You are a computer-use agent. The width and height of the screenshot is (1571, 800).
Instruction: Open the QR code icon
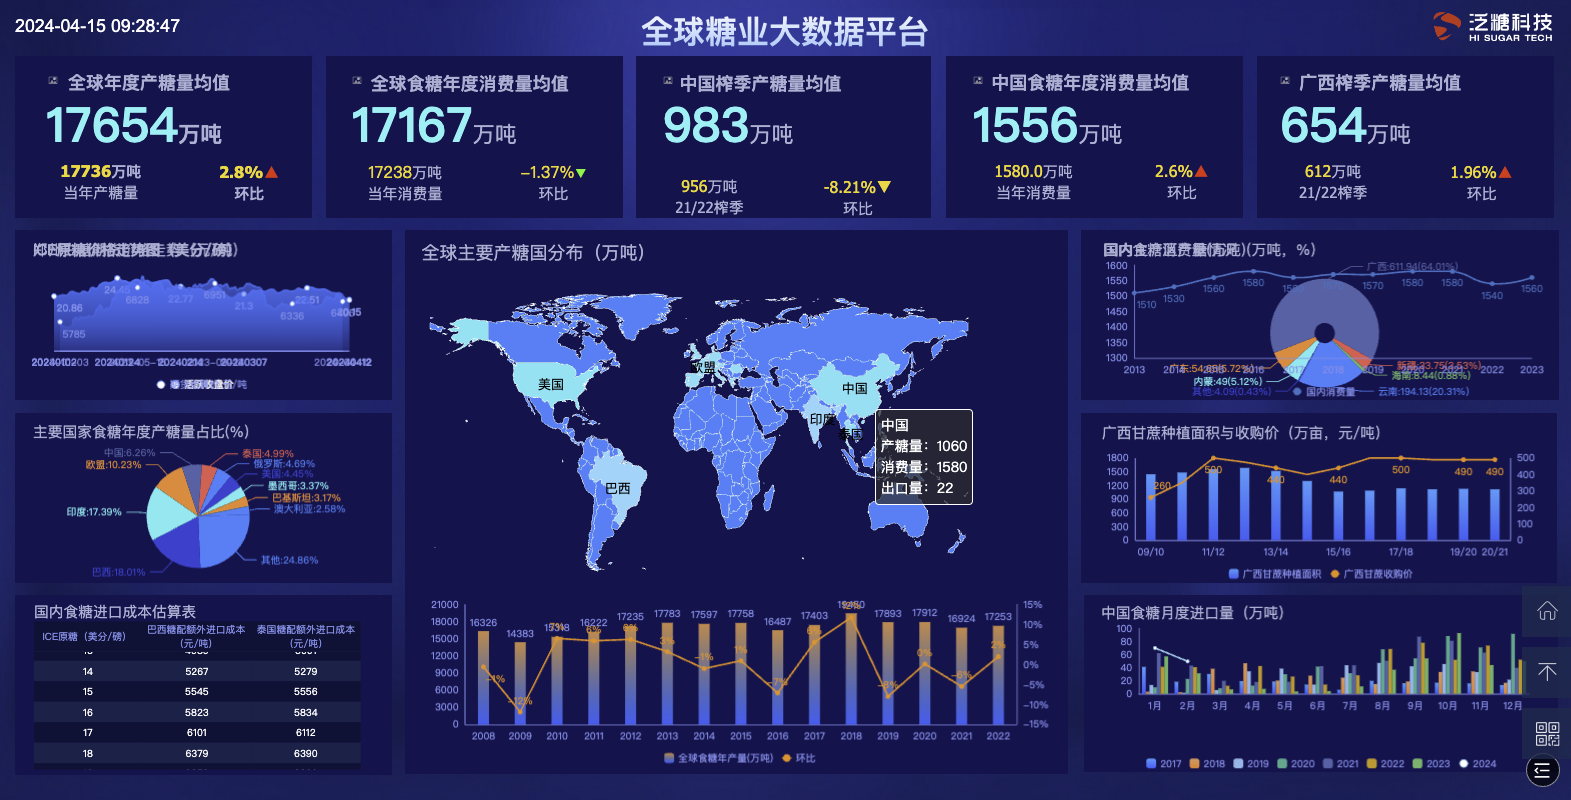click(1546, 734)
